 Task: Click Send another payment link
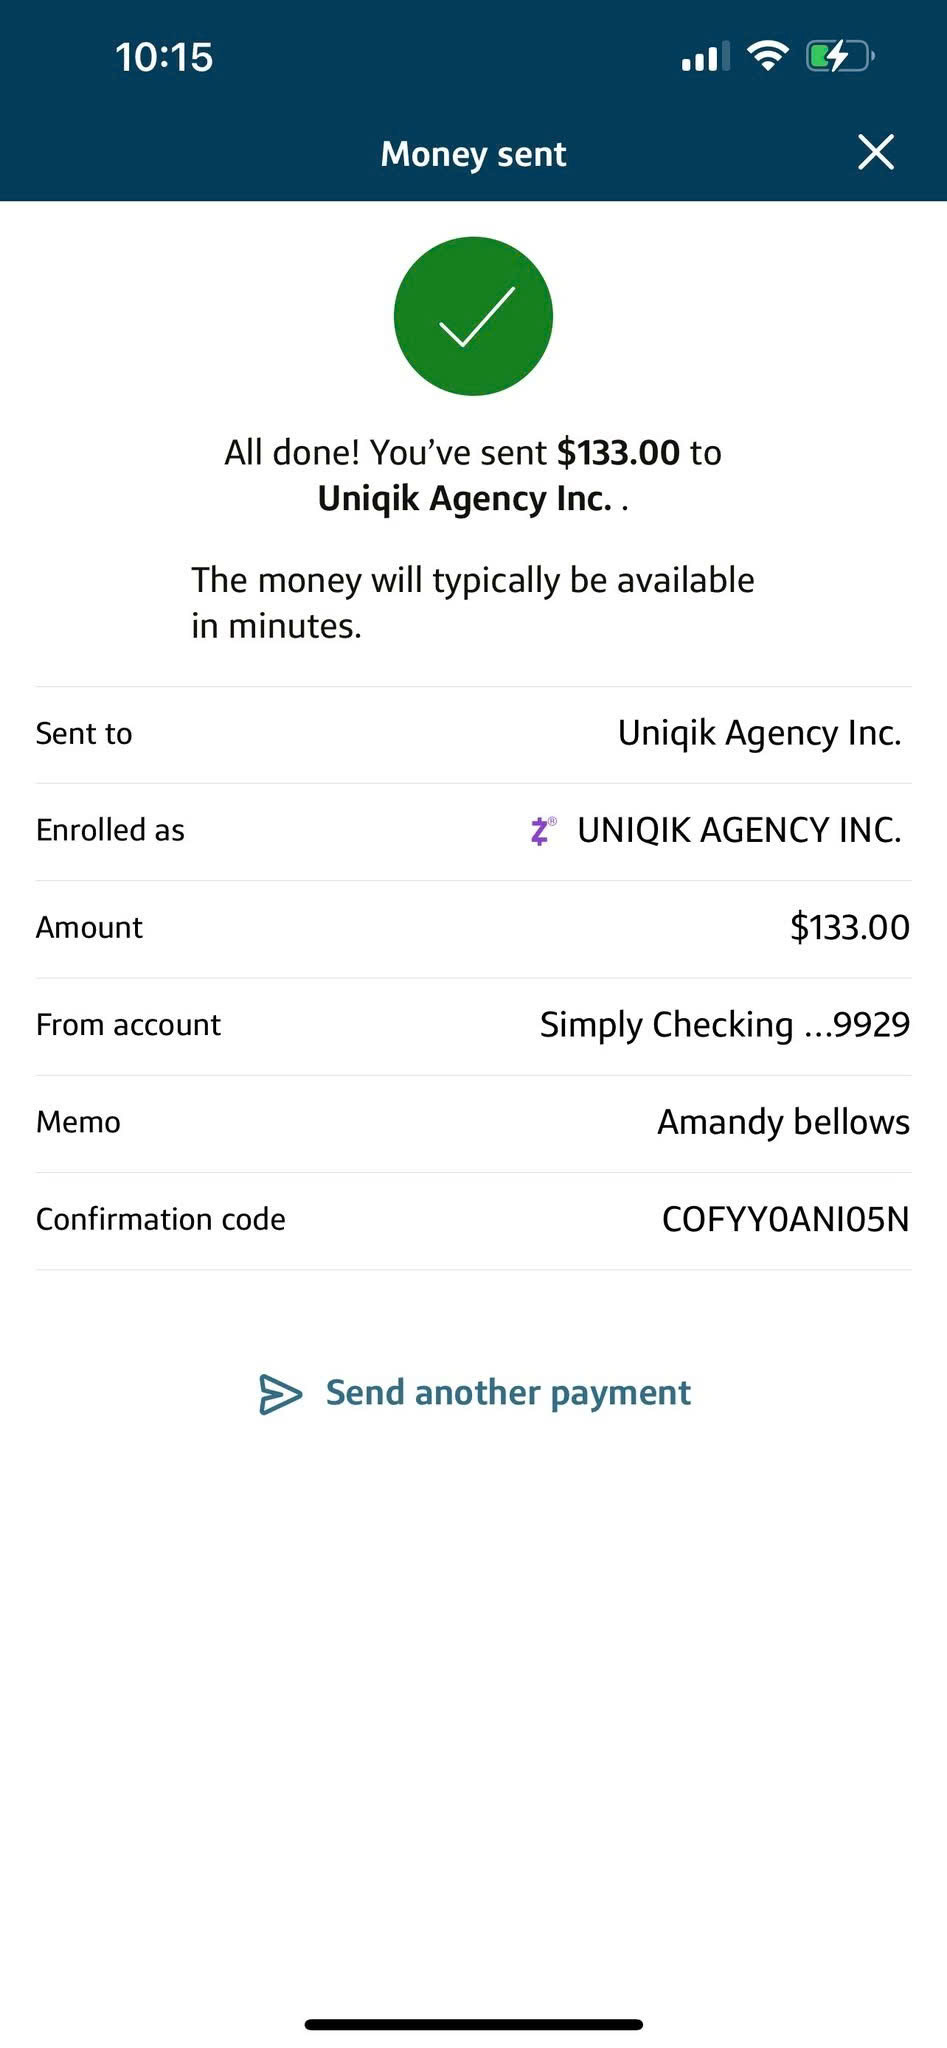[508, 1393]
